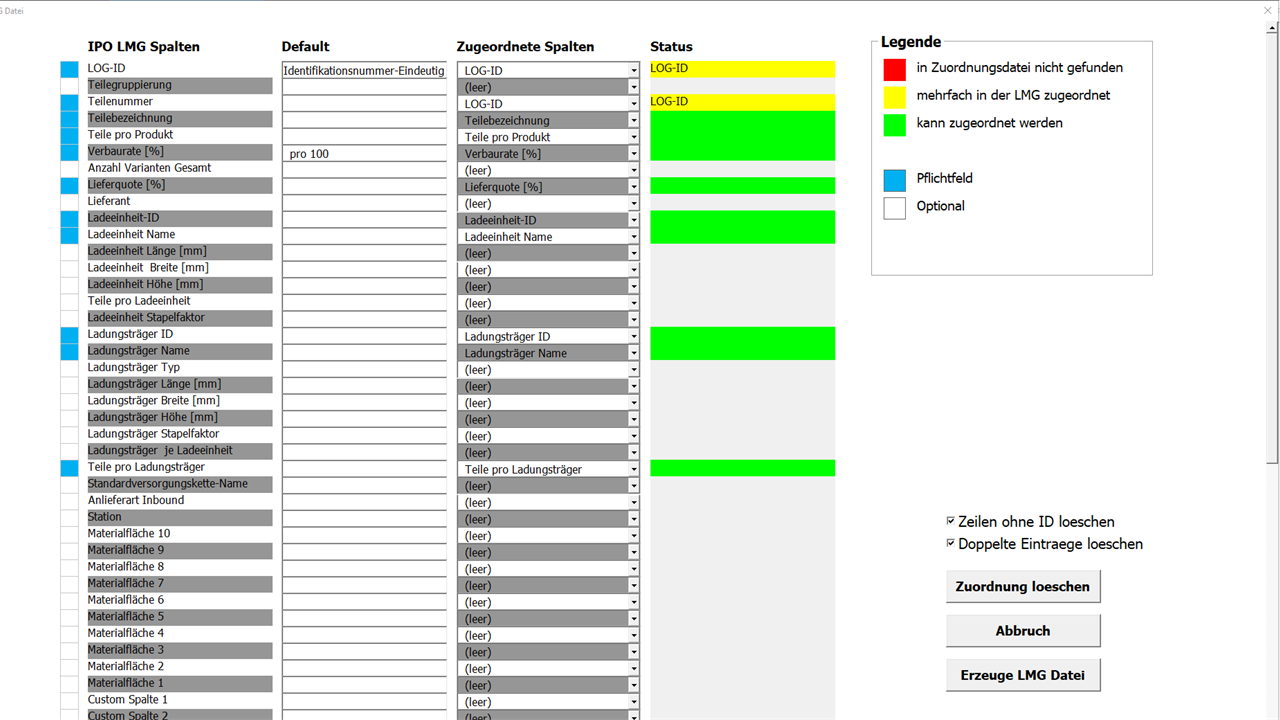Click the blue marker next to LOG-ID row
Image resolution: width=1280 pixels, height=720 pixels.
(69, 69)
